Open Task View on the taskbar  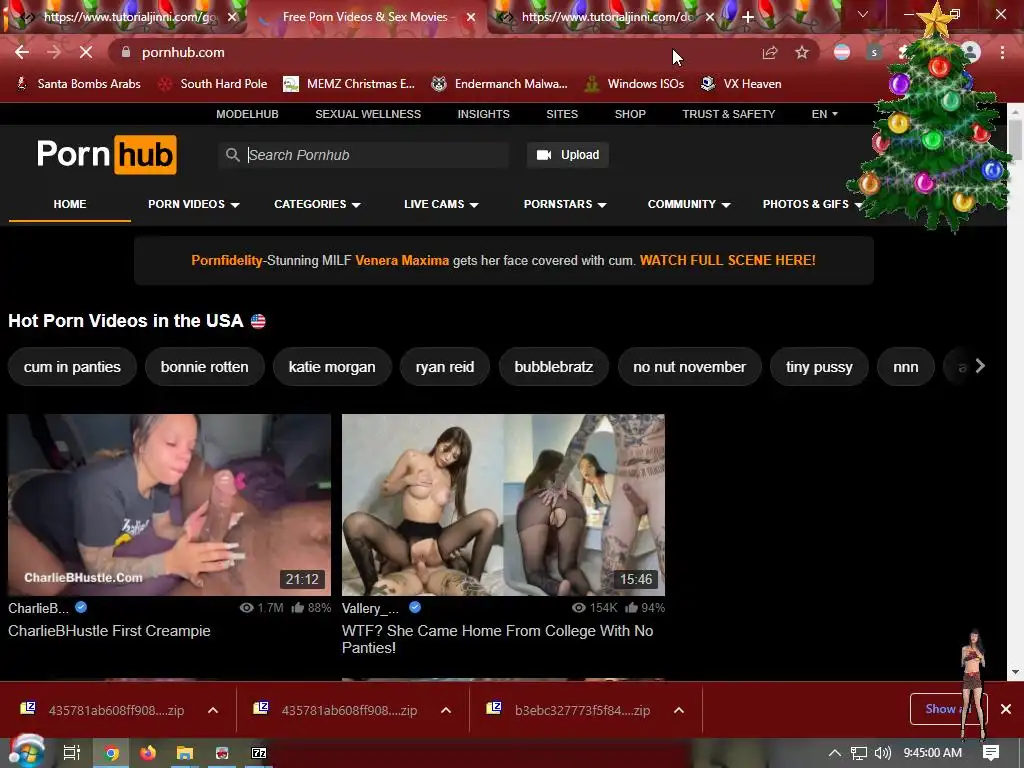[x=71, y=753]
